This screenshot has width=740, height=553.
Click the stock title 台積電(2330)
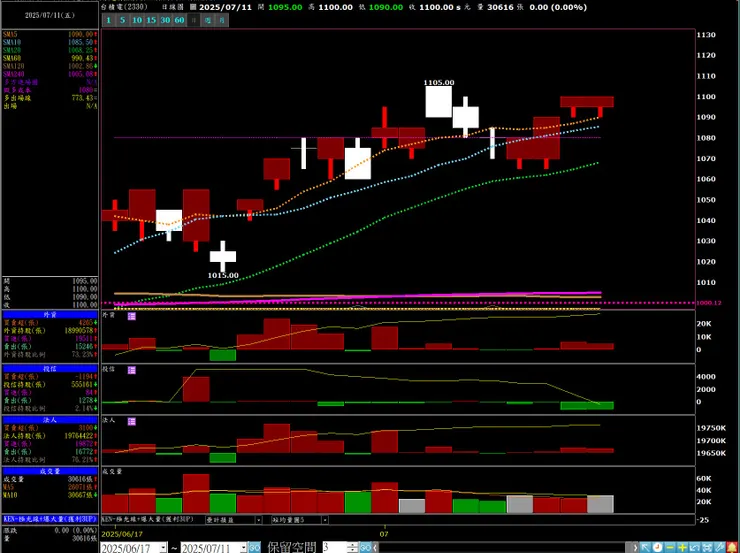[x=124, y=7]
